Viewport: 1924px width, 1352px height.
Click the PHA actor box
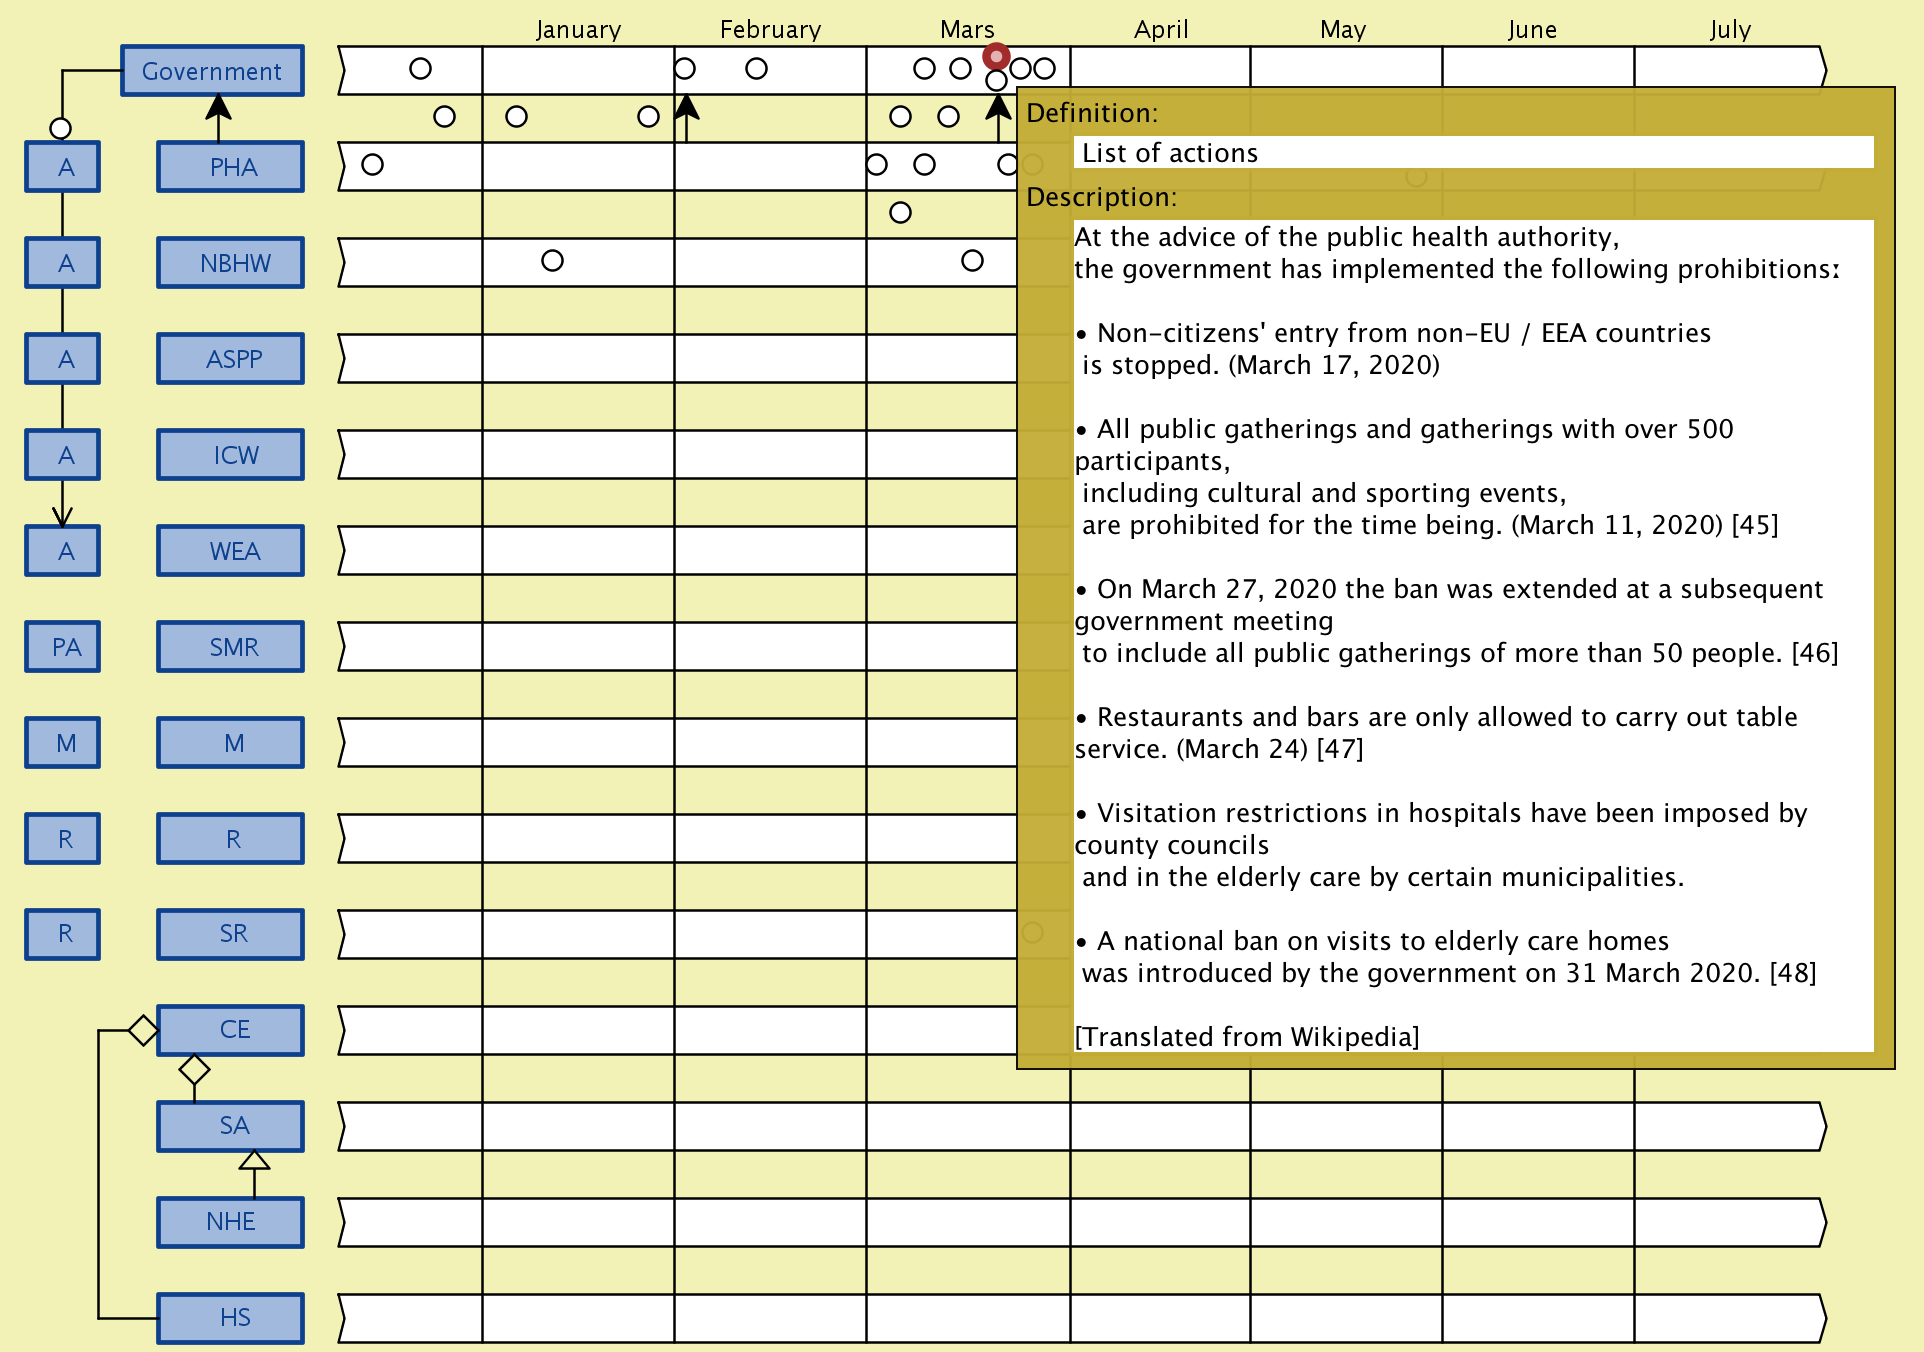point(231,167)
